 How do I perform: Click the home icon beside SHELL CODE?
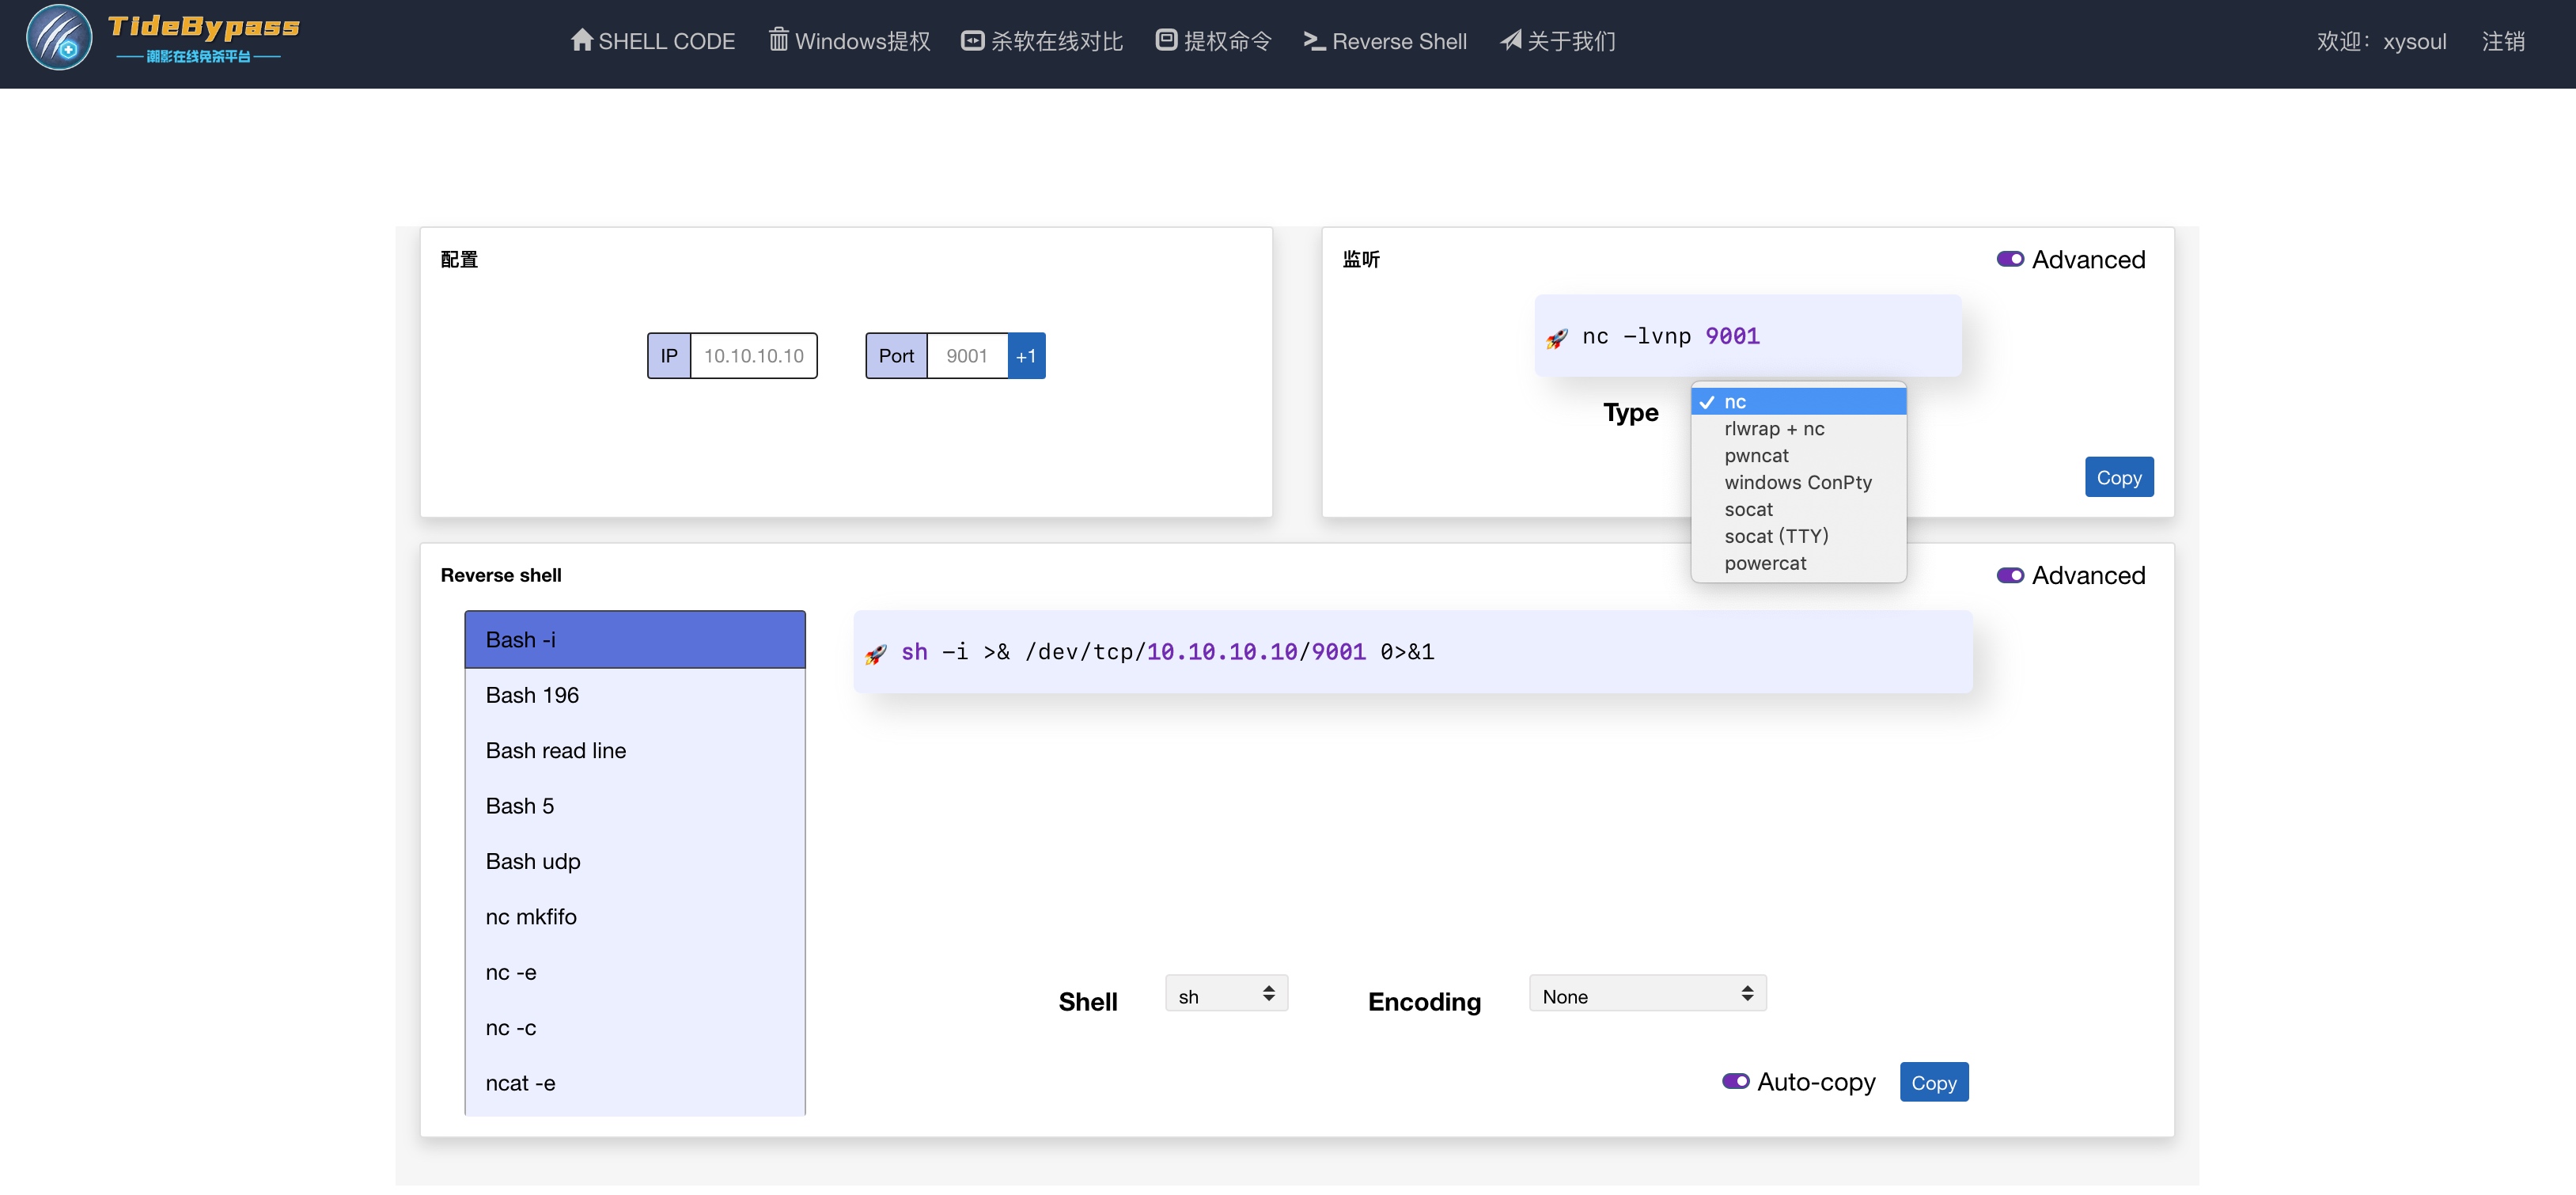tap(581, 40)
